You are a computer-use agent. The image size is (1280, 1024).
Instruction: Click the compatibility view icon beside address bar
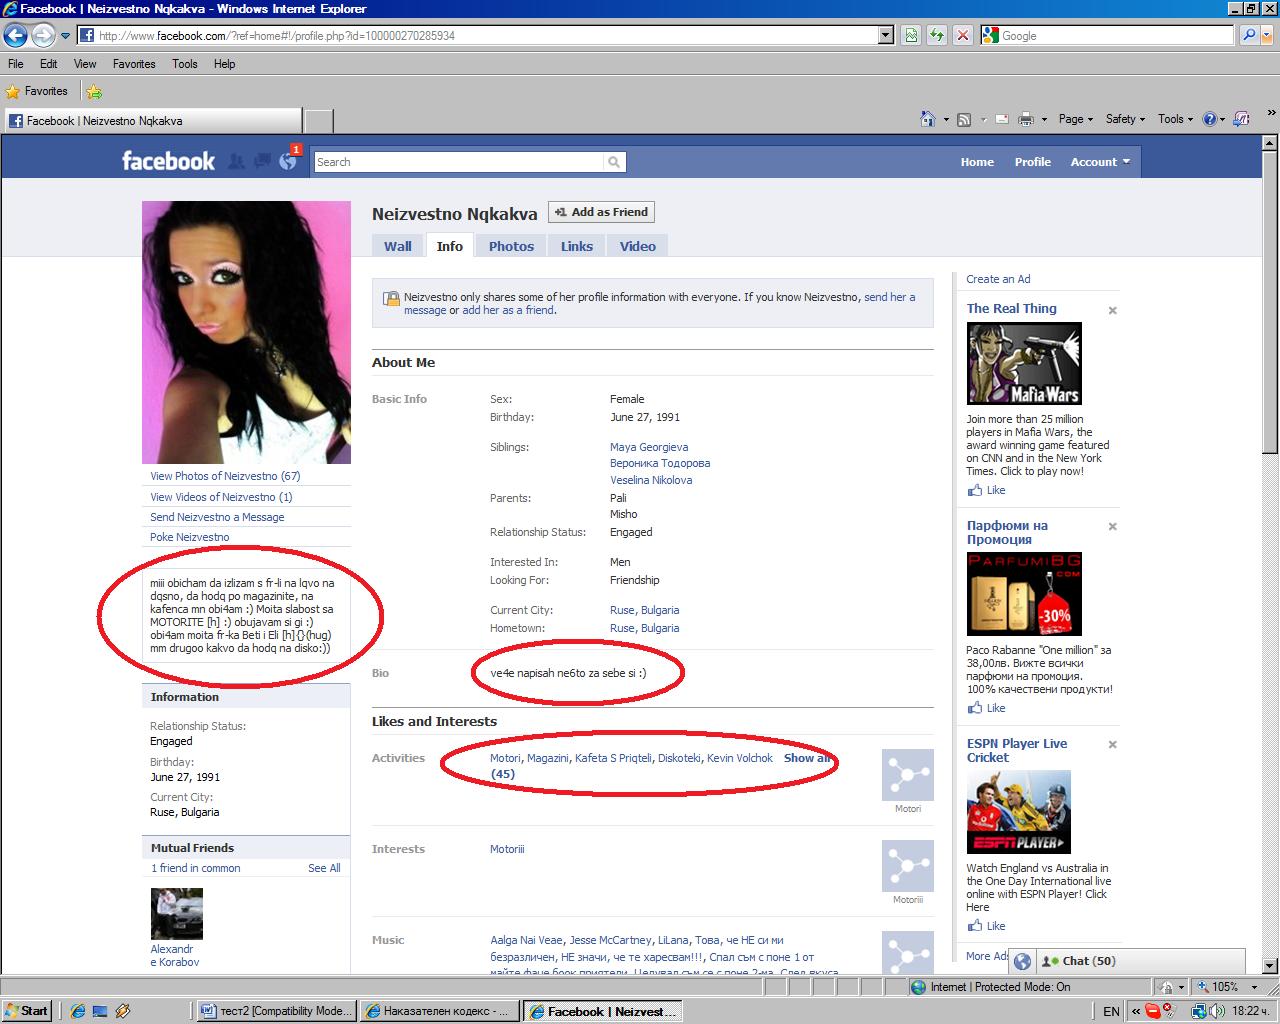click(911, 35)
